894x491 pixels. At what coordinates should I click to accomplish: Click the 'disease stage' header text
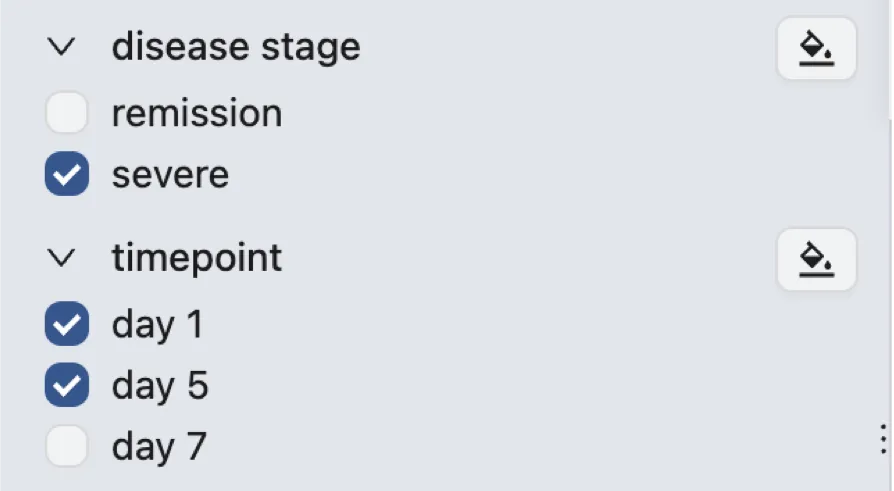pyautogui.click(x=236, y=47)
